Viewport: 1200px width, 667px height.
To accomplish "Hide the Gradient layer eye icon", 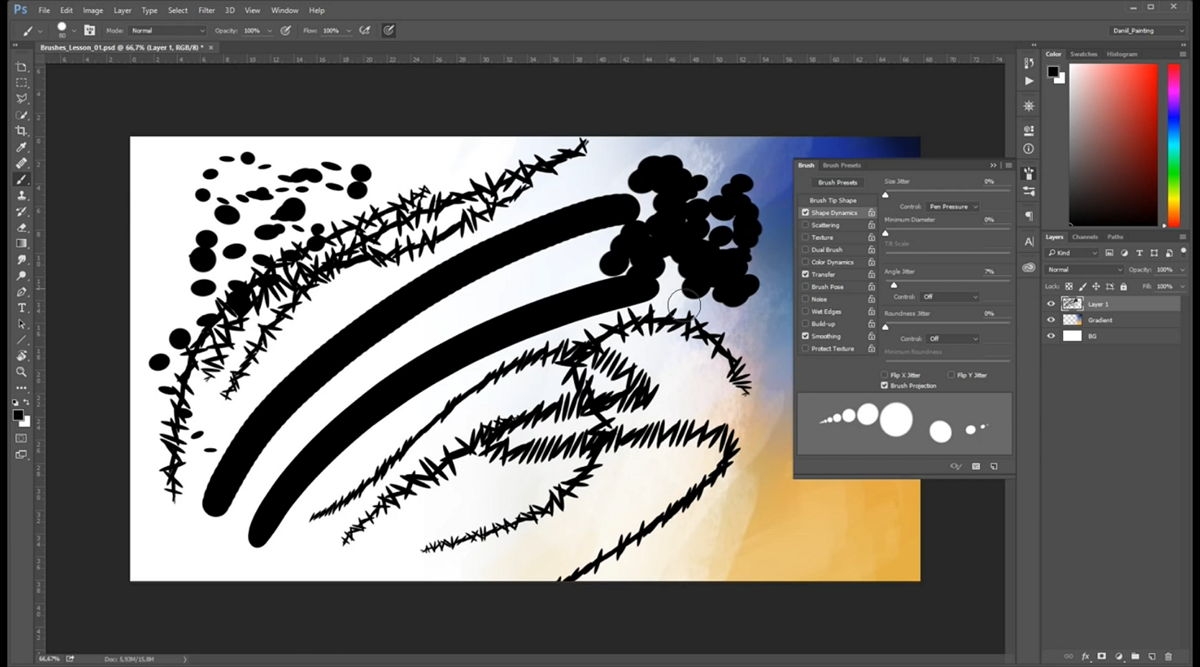I will click(1050, 320).
